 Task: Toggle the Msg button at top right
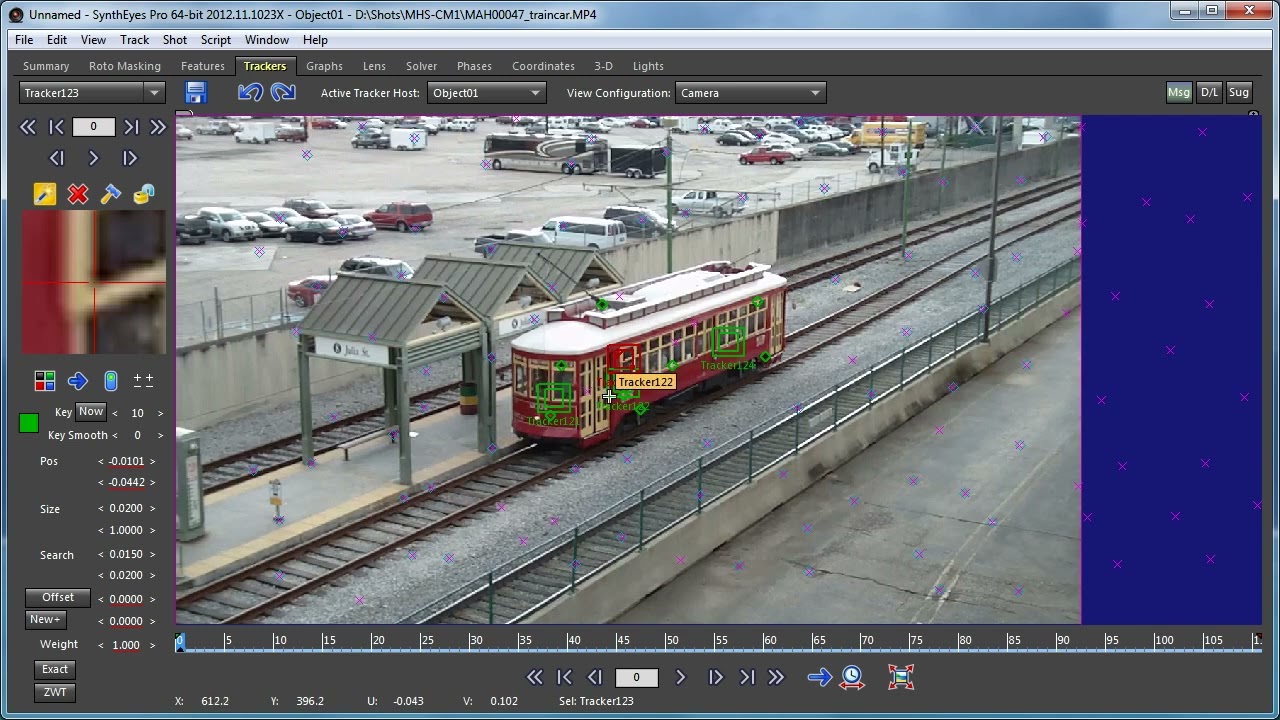tap(1179, 92)
